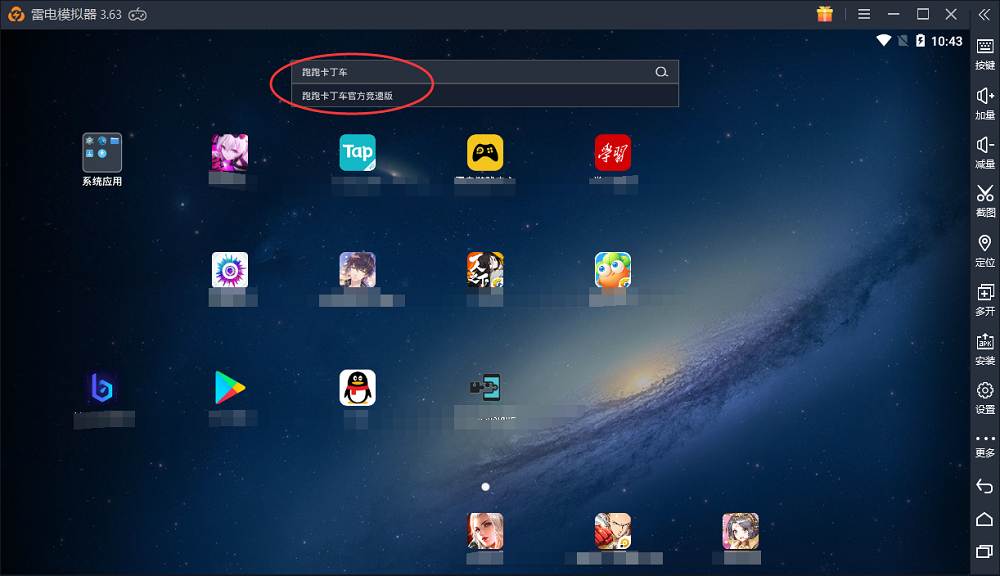Click the Android back arrow button

pyautogui.click(x=985, y=487)
